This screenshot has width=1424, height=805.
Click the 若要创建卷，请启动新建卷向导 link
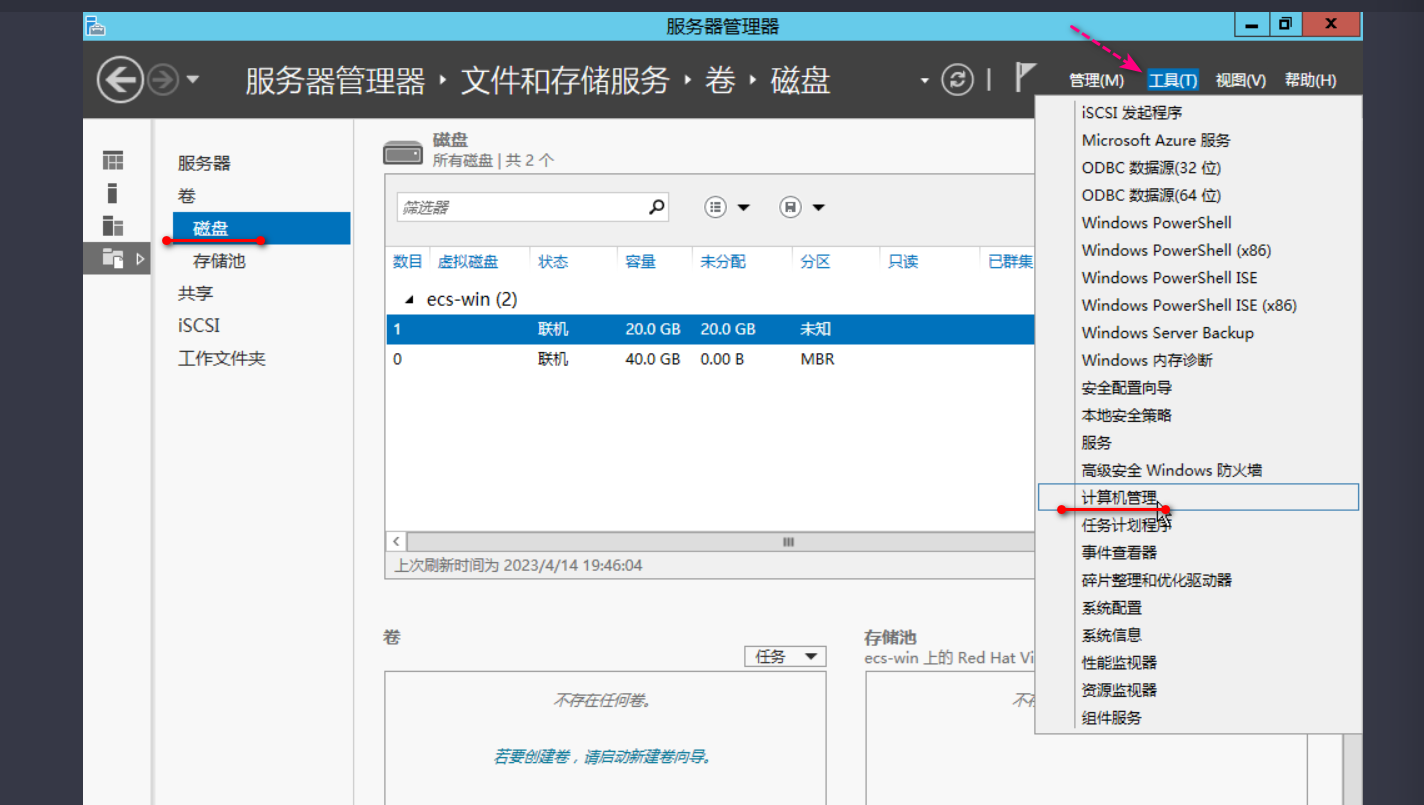(603, 757)
